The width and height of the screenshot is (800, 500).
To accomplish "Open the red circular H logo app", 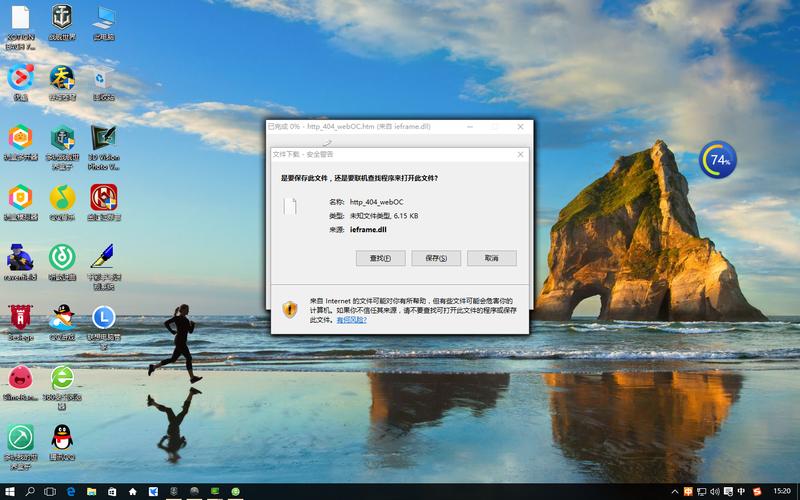I will click(x=104, y=197).
